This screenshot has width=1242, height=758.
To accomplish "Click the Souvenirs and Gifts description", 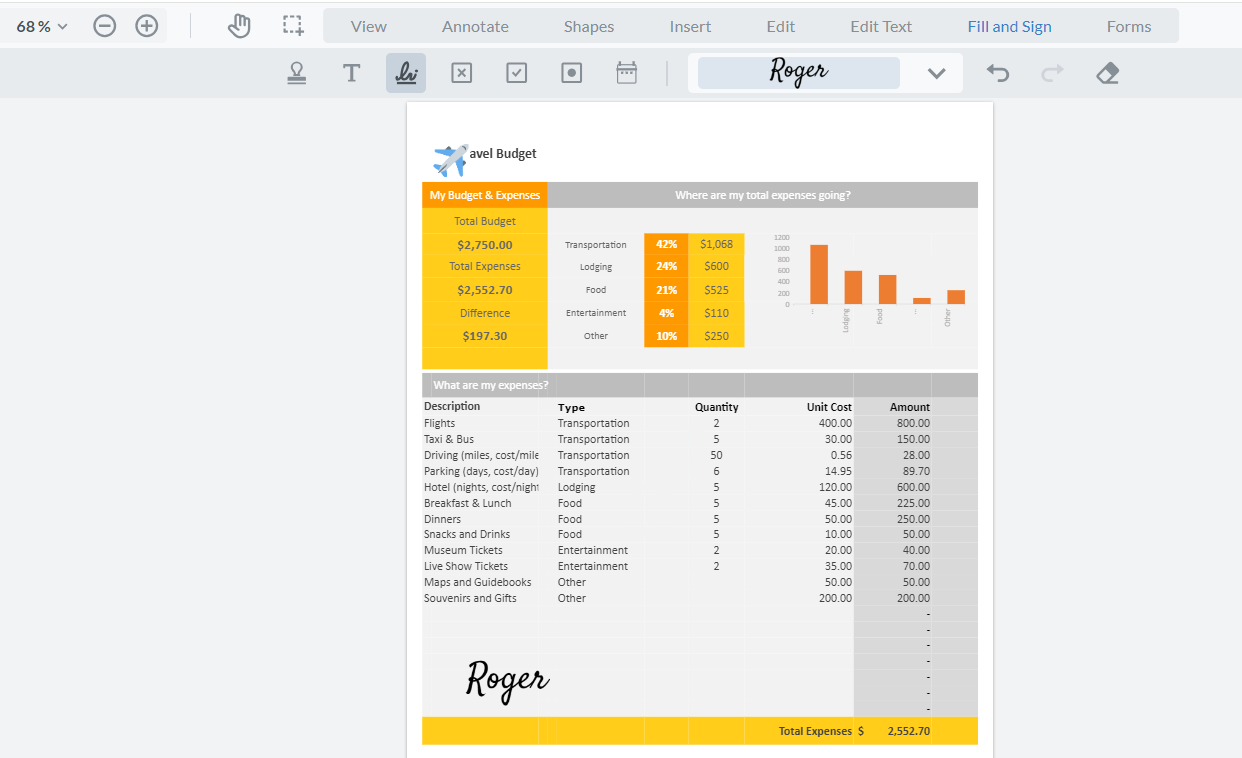I will click(x=470, y=598).
